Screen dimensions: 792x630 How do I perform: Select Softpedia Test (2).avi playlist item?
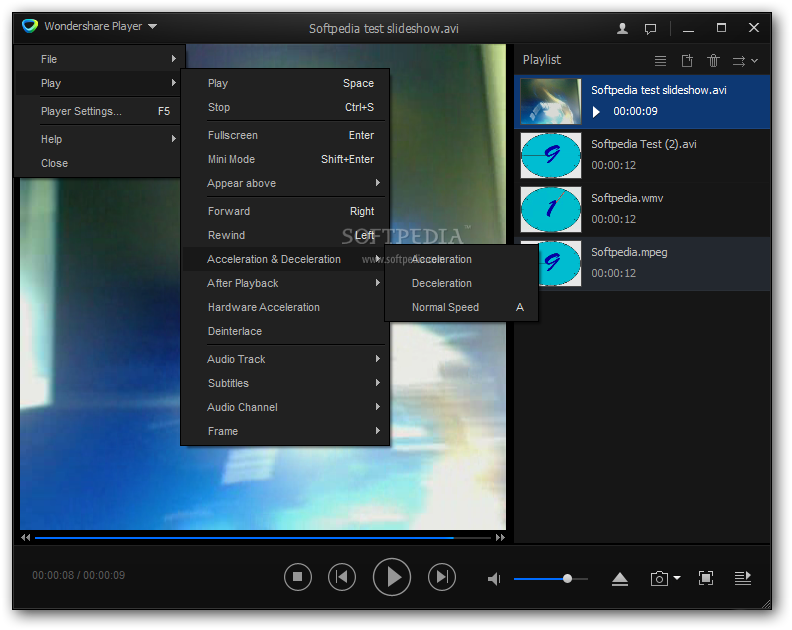642,155
